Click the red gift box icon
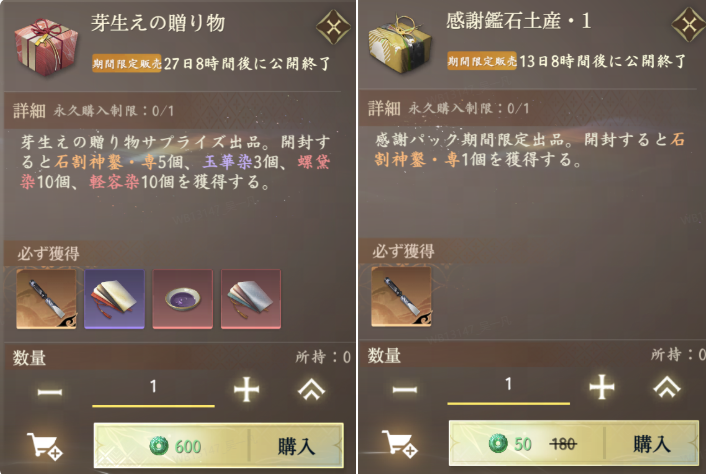The image size is (706, 474). pos(45,47)
